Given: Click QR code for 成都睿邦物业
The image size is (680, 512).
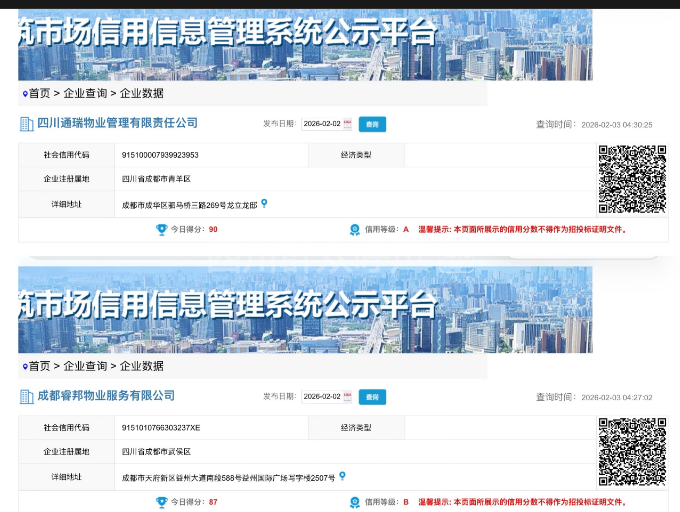Looking at the screenshot, I should (632, 452).
